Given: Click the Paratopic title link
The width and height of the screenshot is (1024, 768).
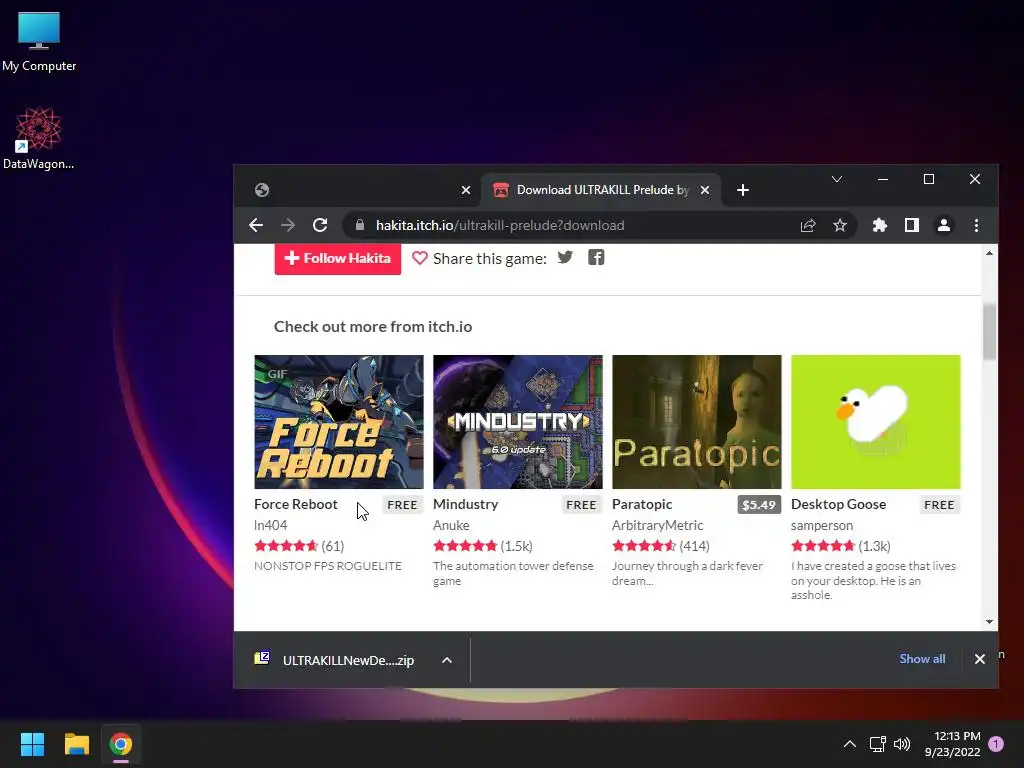Looking at the screenshot, I should click(x=642, y=504).
